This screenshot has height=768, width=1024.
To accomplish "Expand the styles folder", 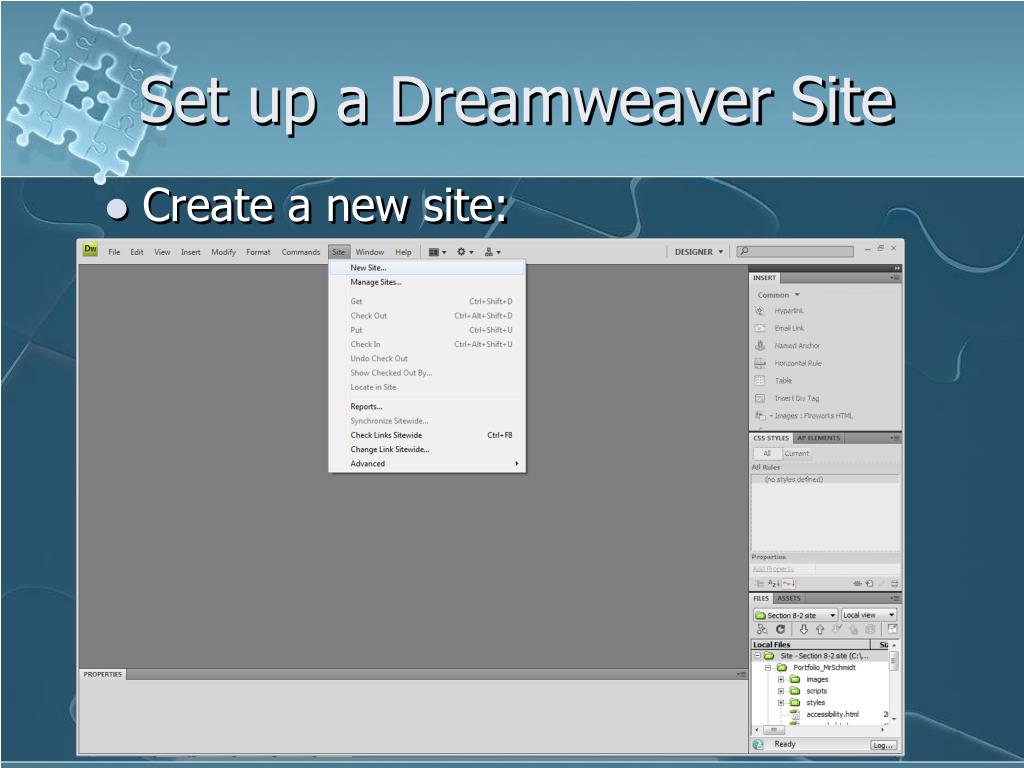I will (781, 703).
